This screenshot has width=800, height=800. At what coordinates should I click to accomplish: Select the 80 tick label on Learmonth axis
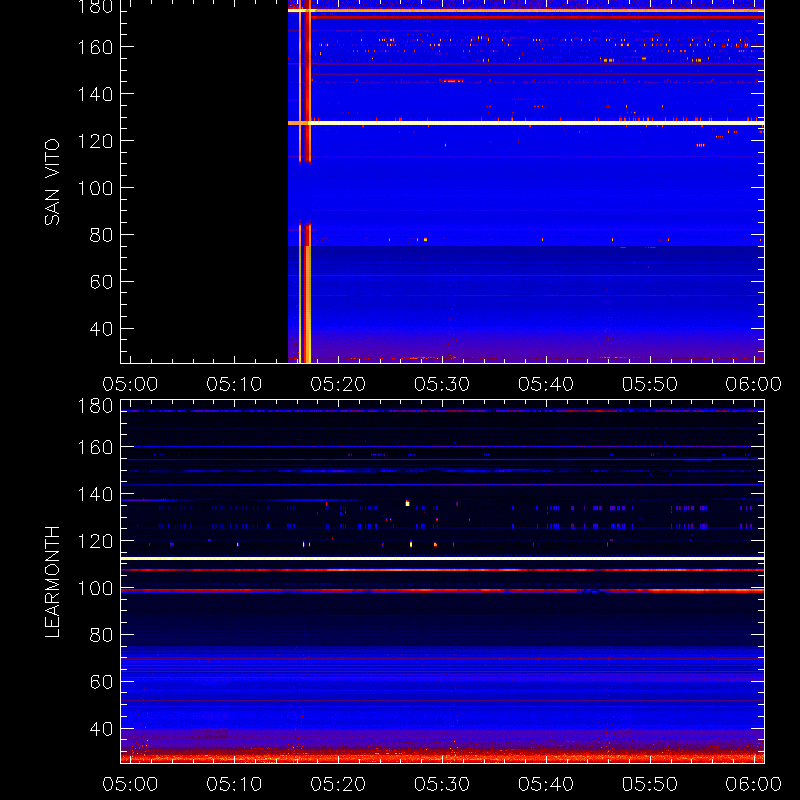click(x=101, y=635)
